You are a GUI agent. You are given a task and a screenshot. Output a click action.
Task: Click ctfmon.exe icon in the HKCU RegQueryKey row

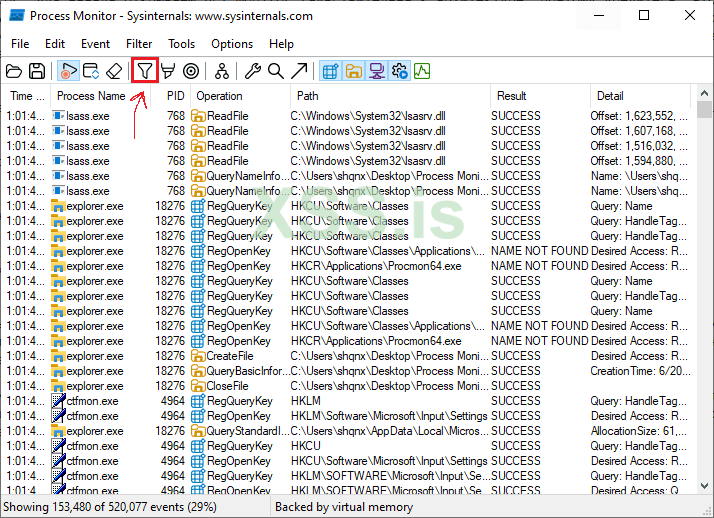(x=58, y=446)
